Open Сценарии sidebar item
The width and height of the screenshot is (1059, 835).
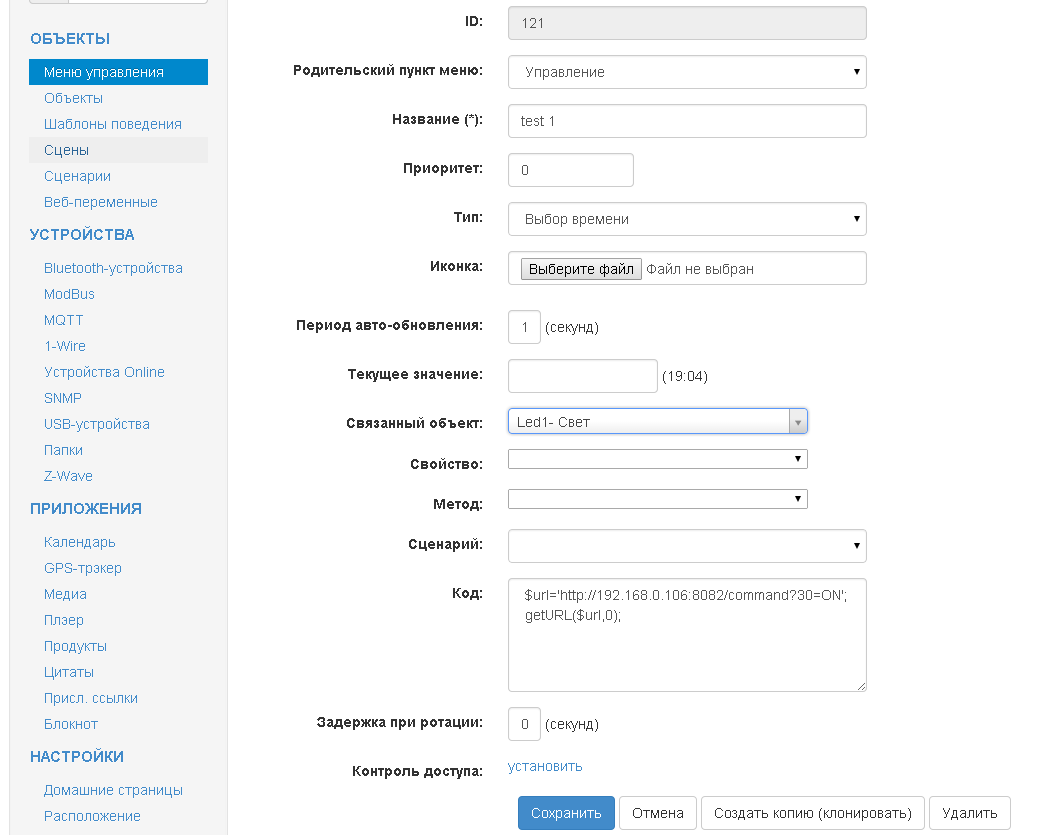[x=77, y=176]
